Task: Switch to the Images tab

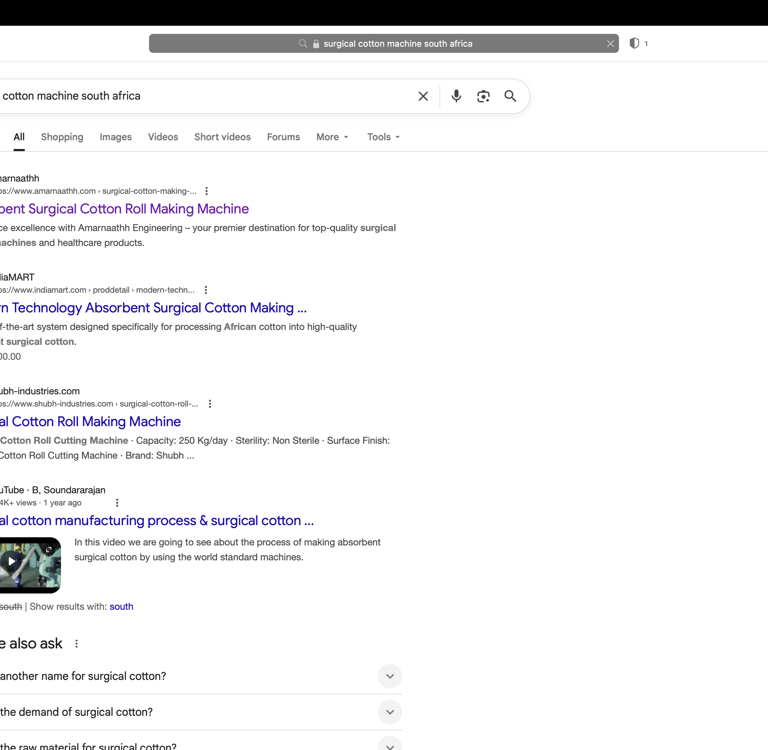Action: [x=116, y=137]
